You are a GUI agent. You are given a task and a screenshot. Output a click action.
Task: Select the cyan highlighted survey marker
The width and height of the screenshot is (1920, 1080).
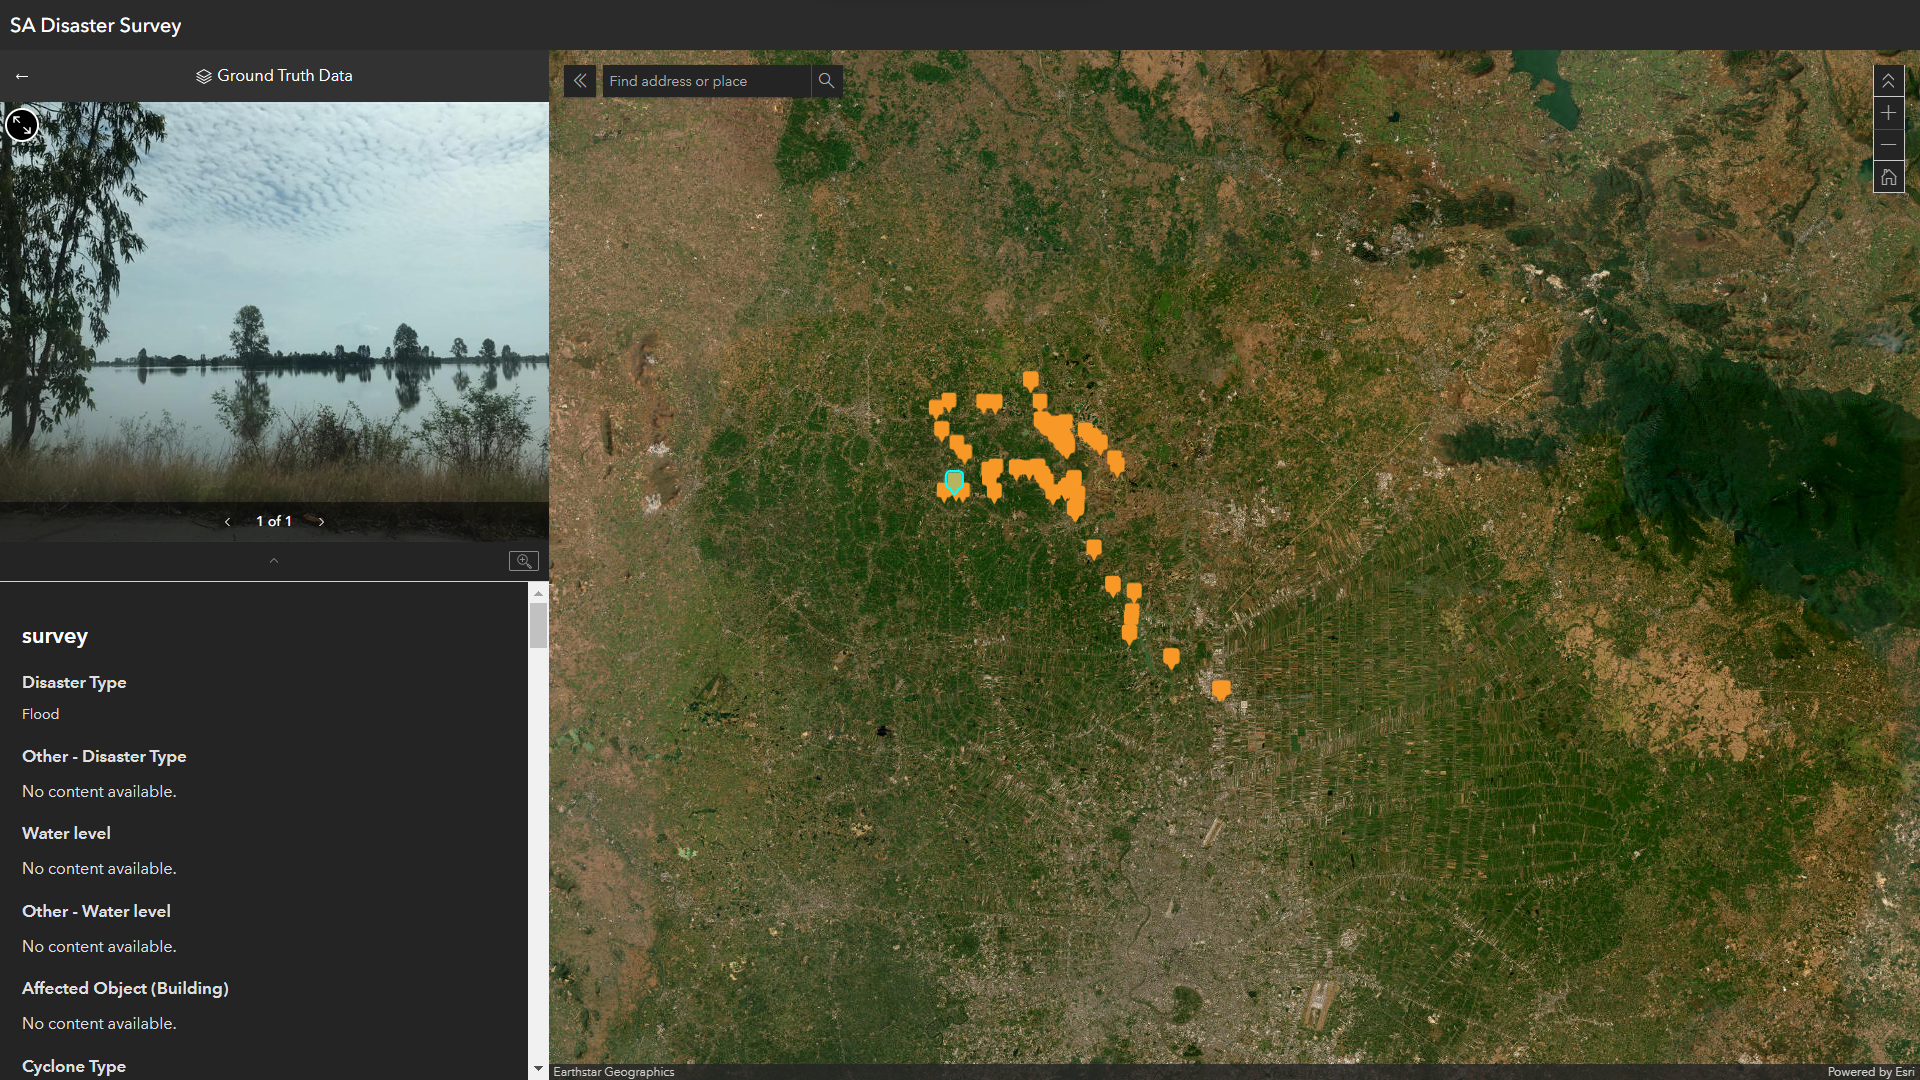point(954,482)
